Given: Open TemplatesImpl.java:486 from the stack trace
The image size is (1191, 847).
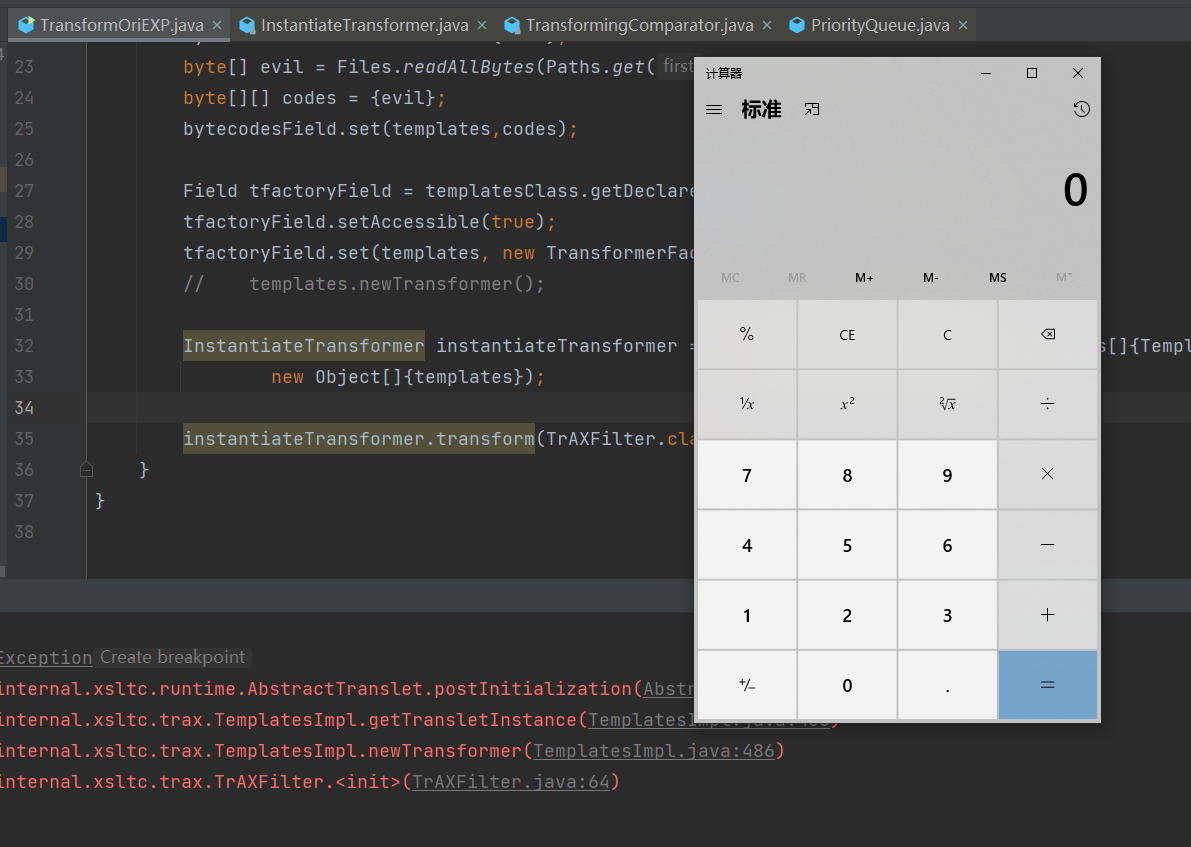Looking at the screenshot, I should coord(655,750).
